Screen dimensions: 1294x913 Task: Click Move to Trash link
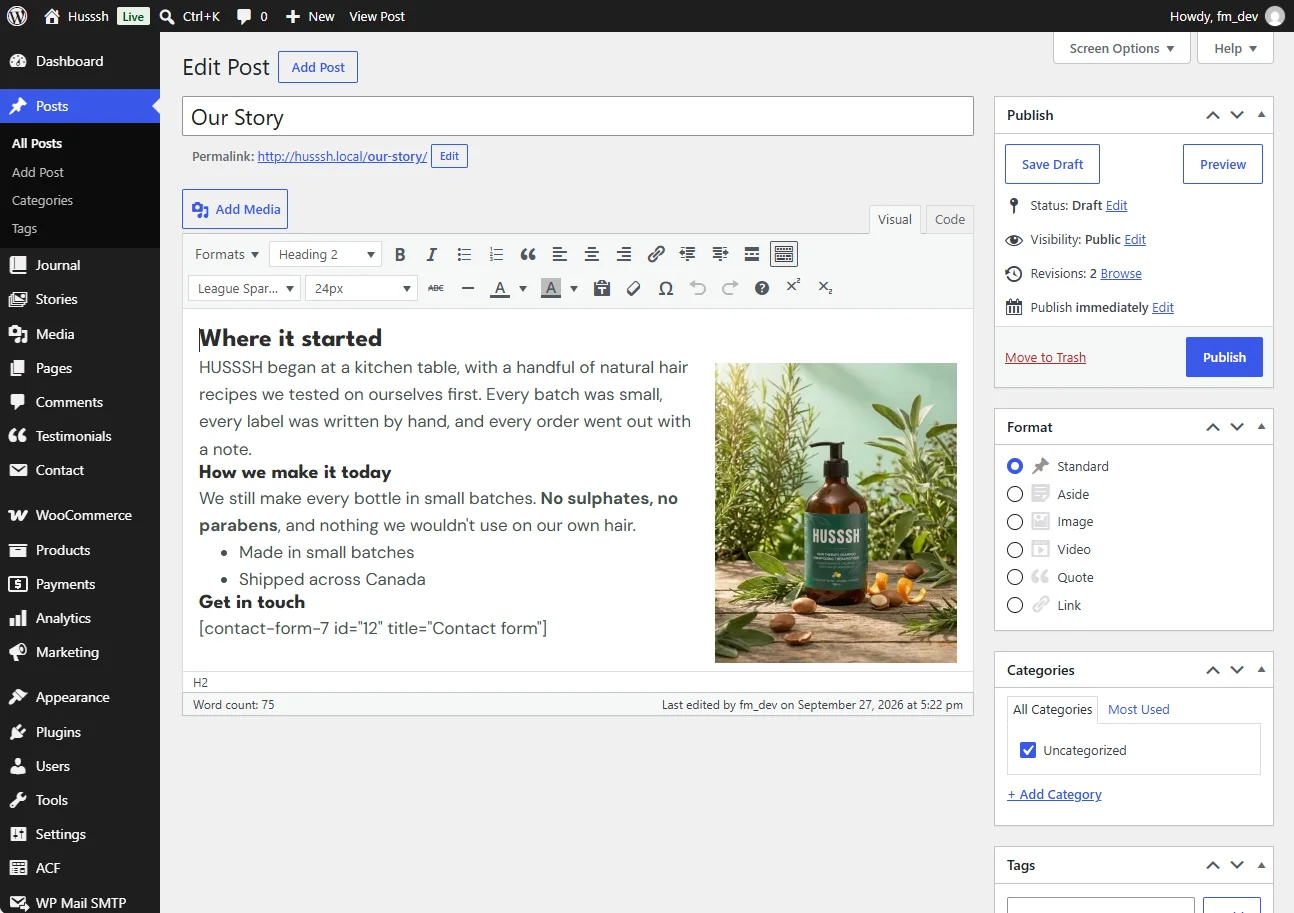click(1045, 357)
